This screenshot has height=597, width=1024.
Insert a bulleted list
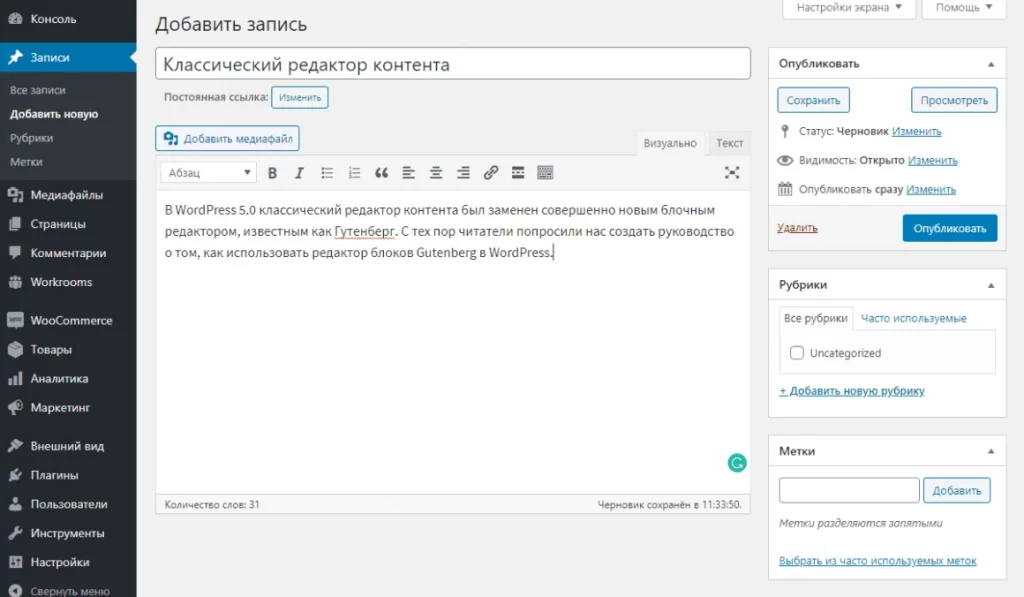coord(326,173)
